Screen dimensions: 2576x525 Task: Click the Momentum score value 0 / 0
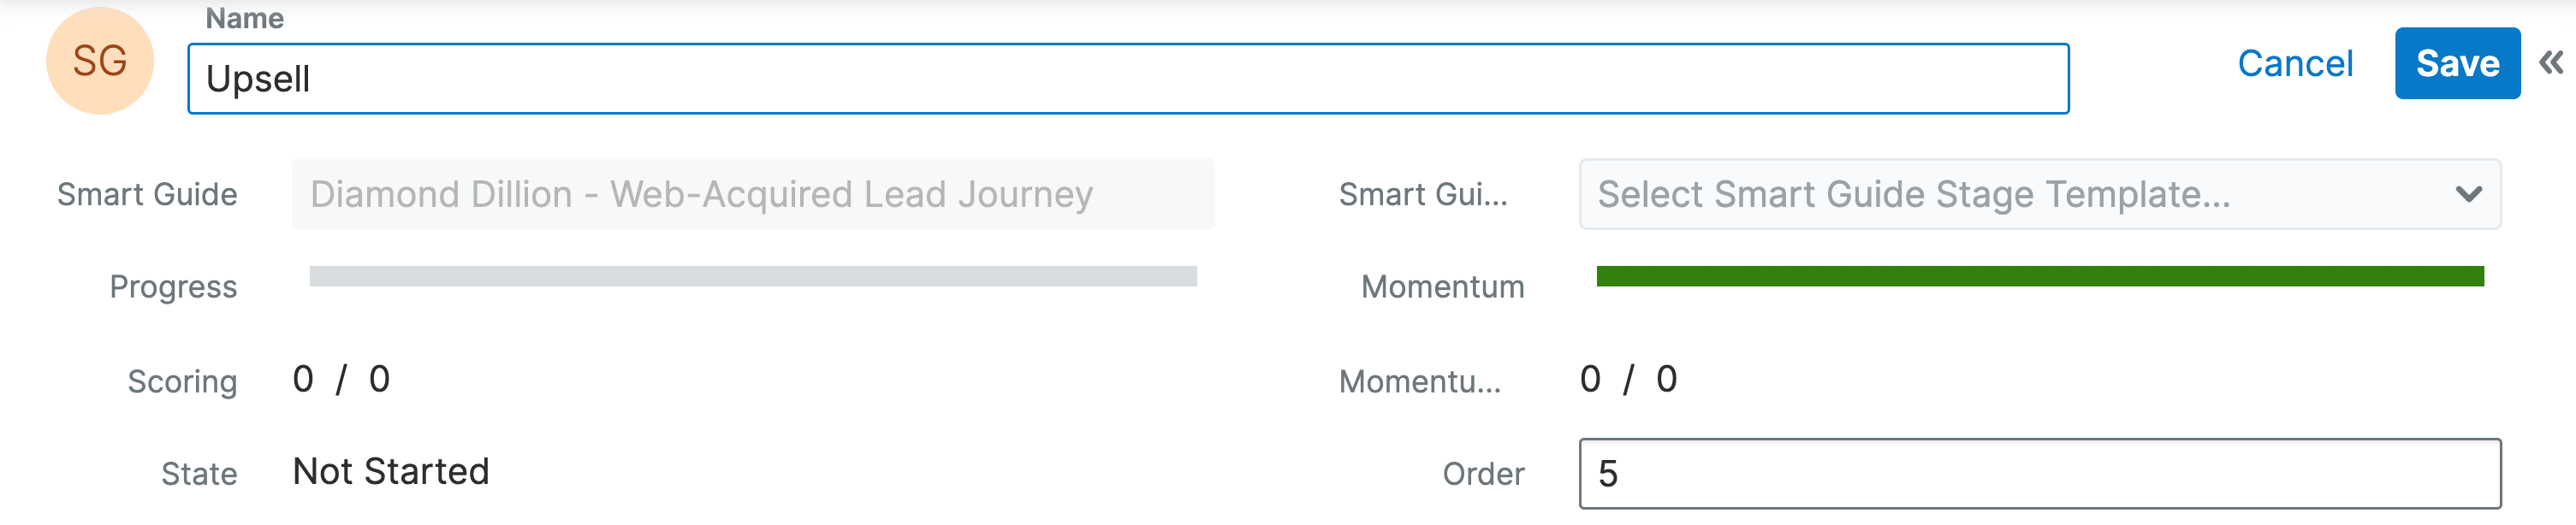tap(1627, 380)
